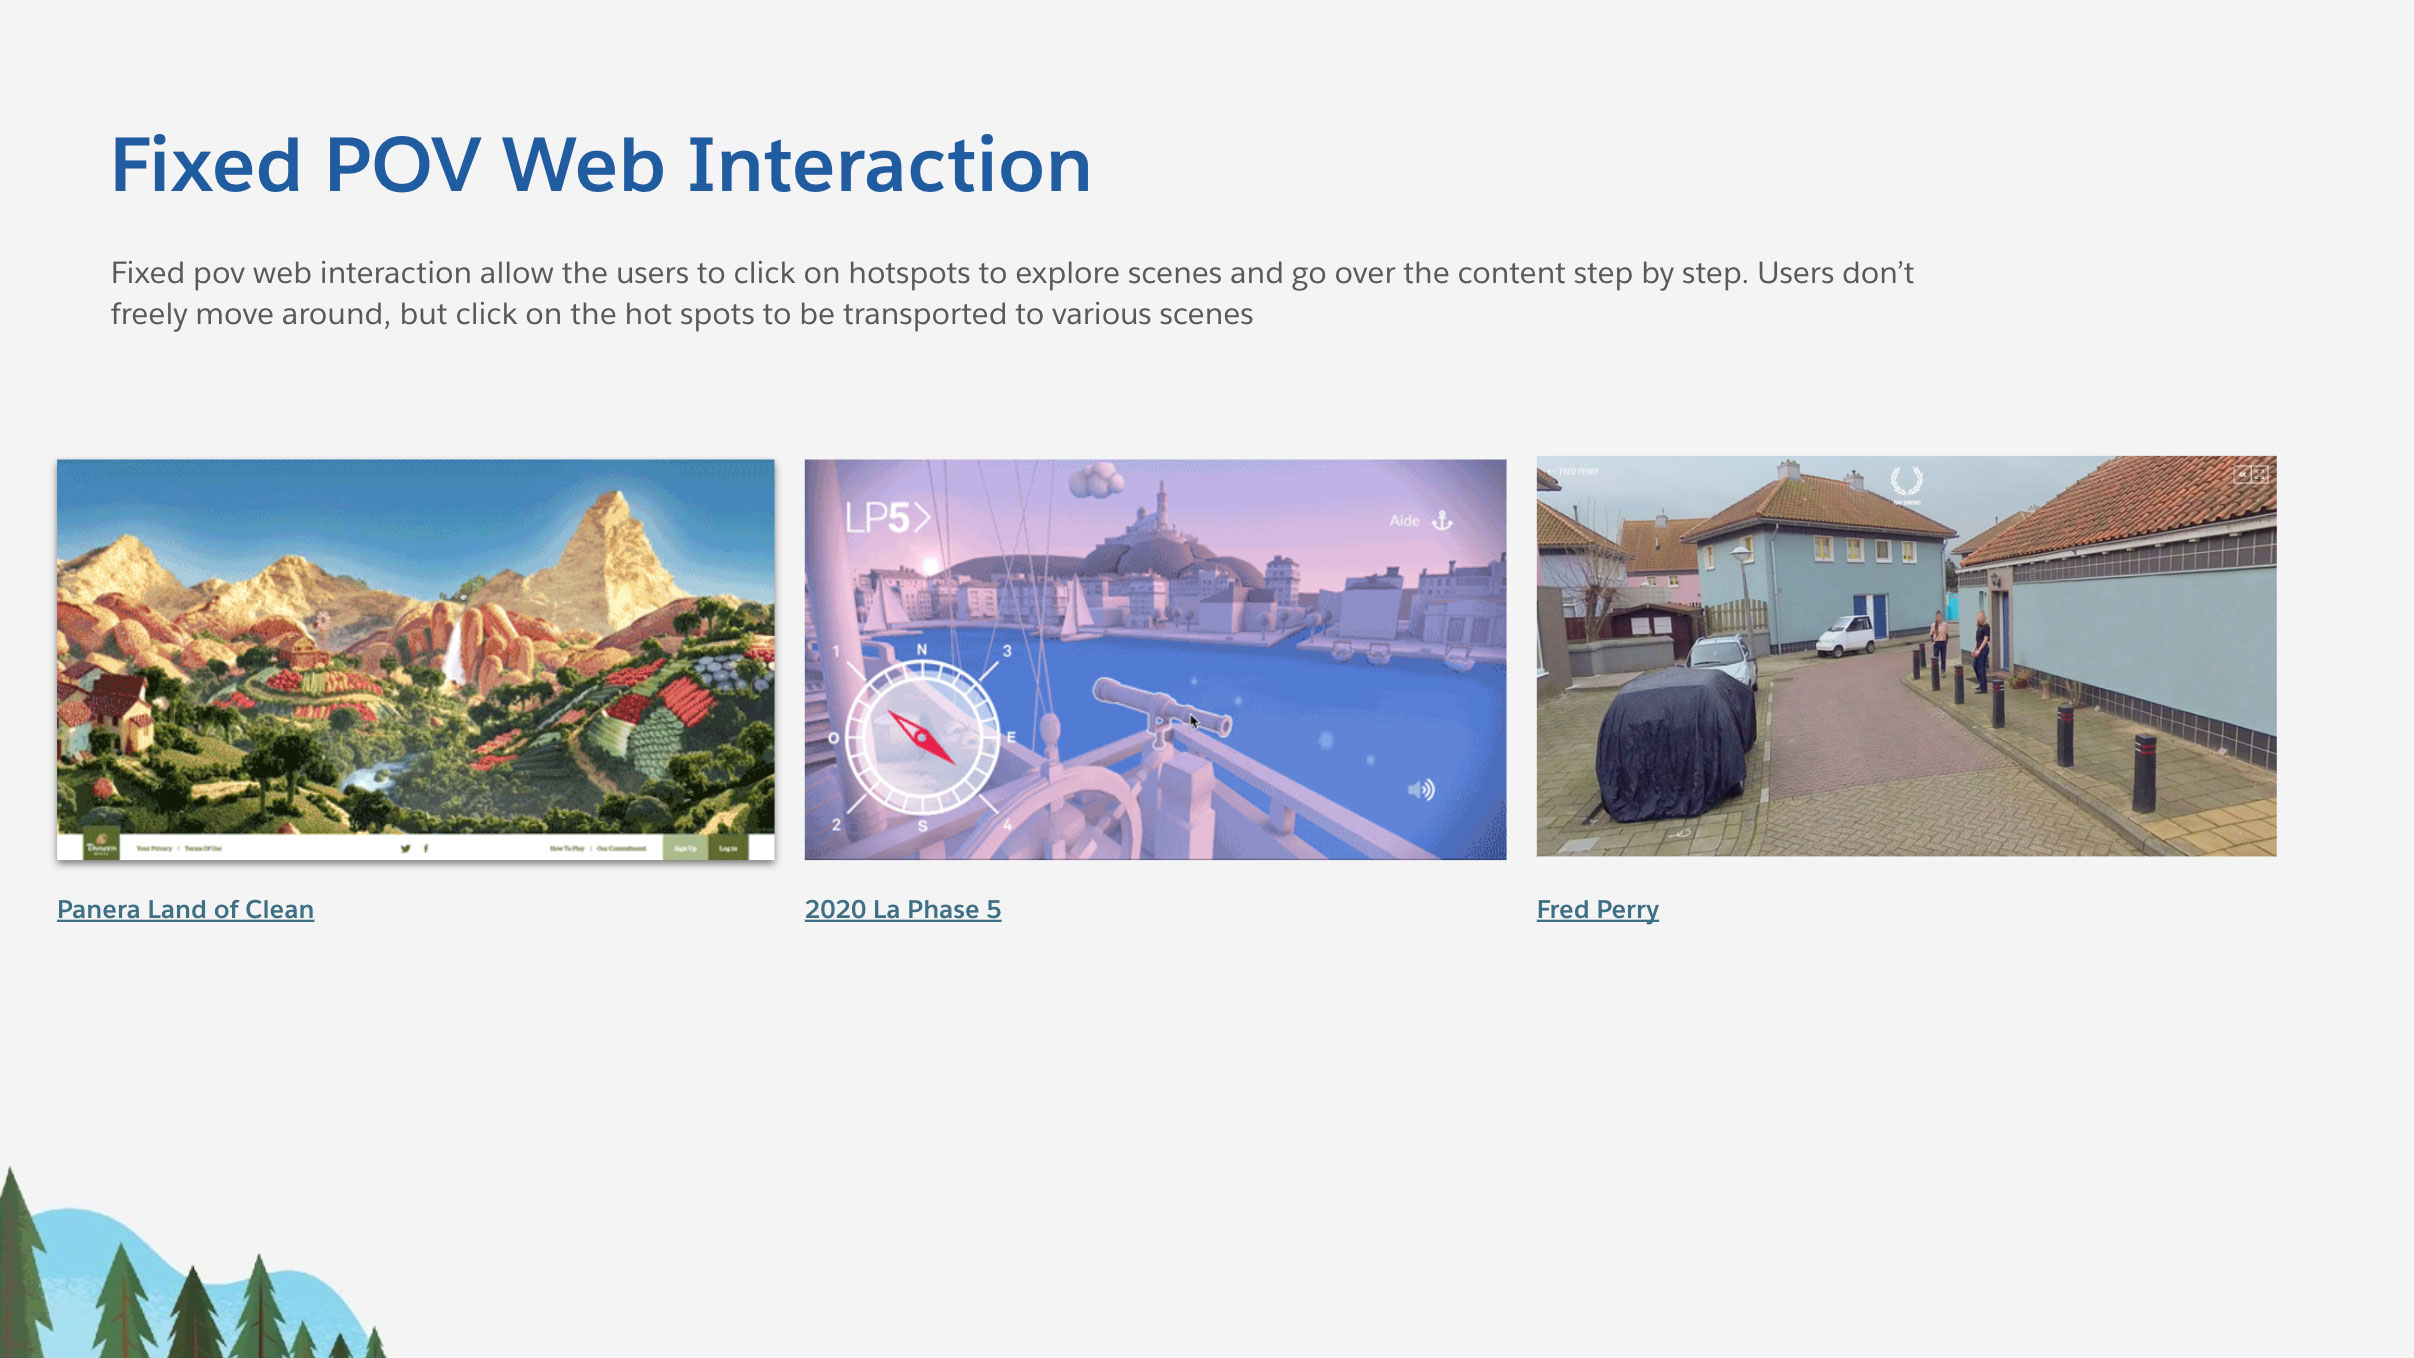Screen dimensions: 2414x1358
Task: Click the Twitter icon in the Panera footer
Action: coord(405,848)
